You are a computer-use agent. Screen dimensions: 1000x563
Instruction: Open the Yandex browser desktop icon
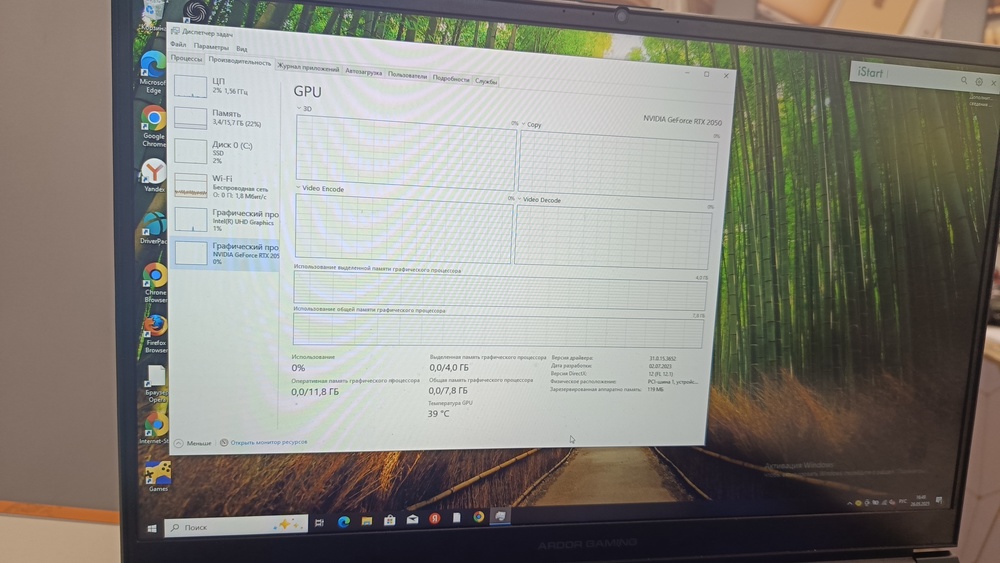154,176
